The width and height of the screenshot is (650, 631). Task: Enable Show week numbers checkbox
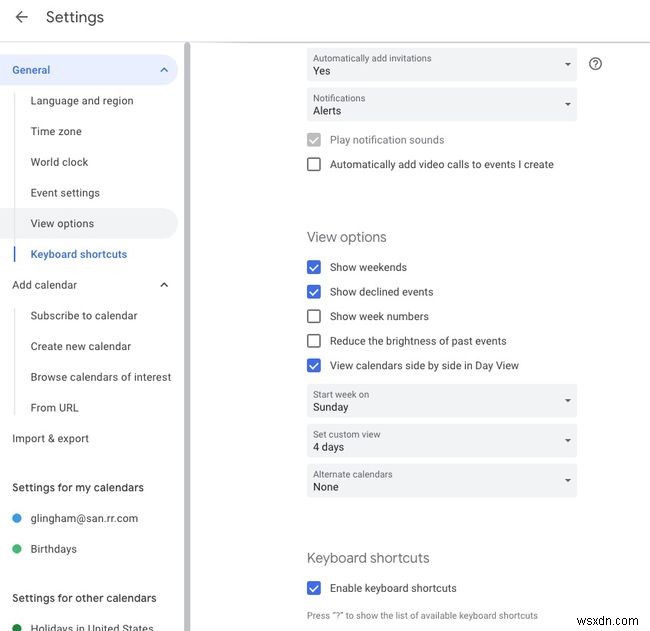coord(314,316)
